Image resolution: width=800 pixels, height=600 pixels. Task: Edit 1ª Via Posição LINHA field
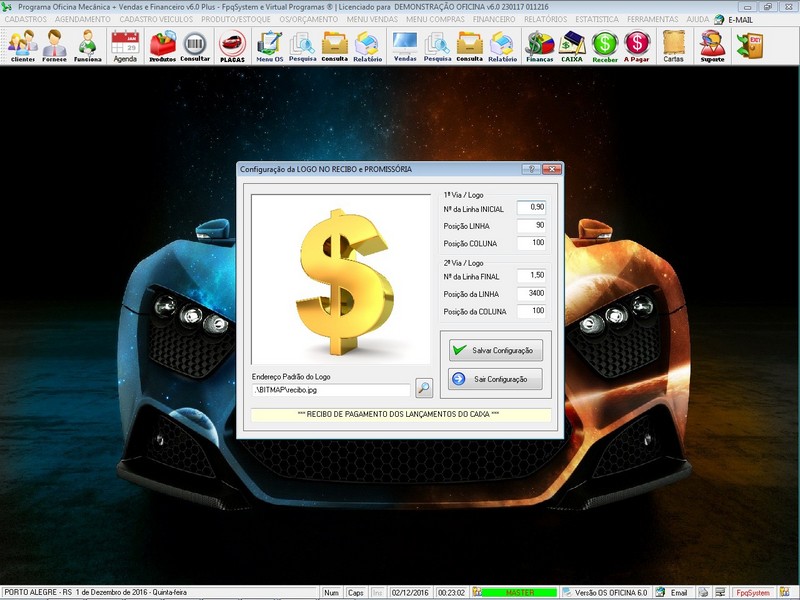coord(531,226)
